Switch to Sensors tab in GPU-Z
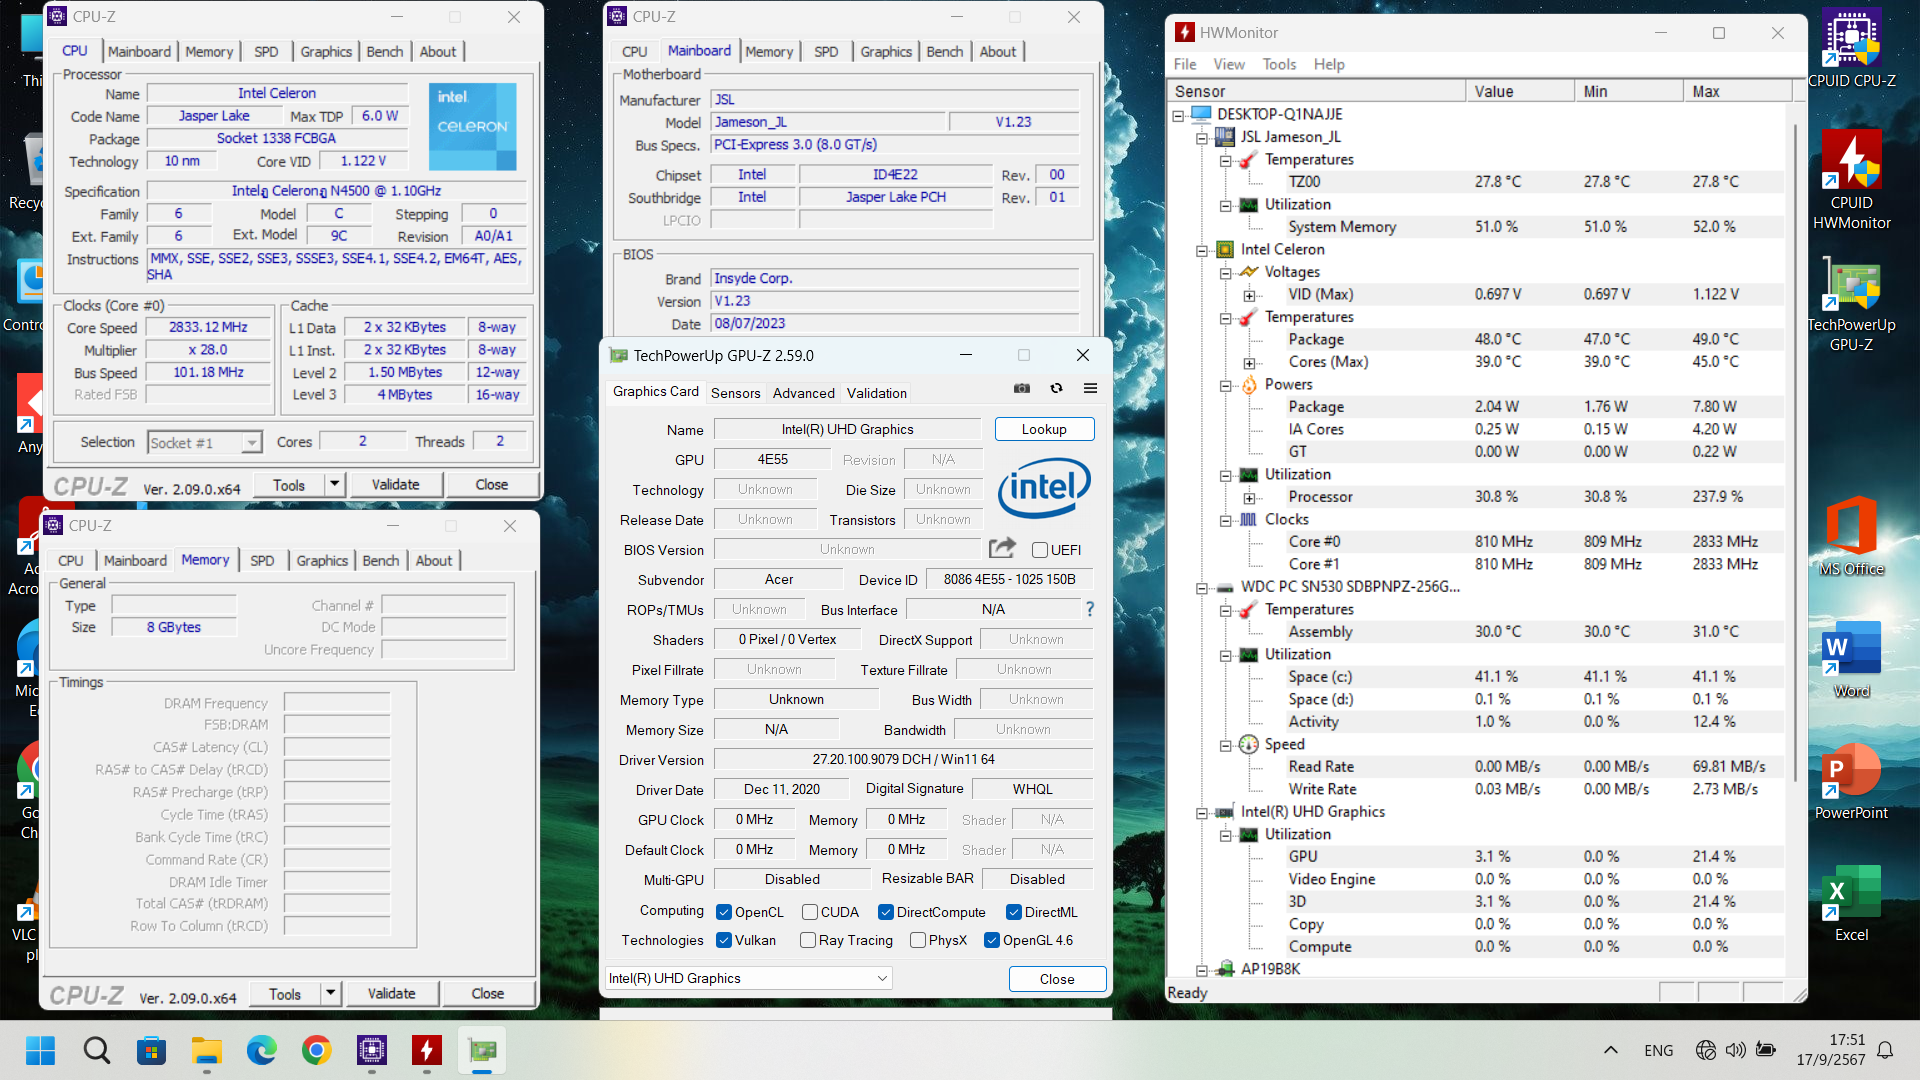1920x1080 pixels. 735,393
